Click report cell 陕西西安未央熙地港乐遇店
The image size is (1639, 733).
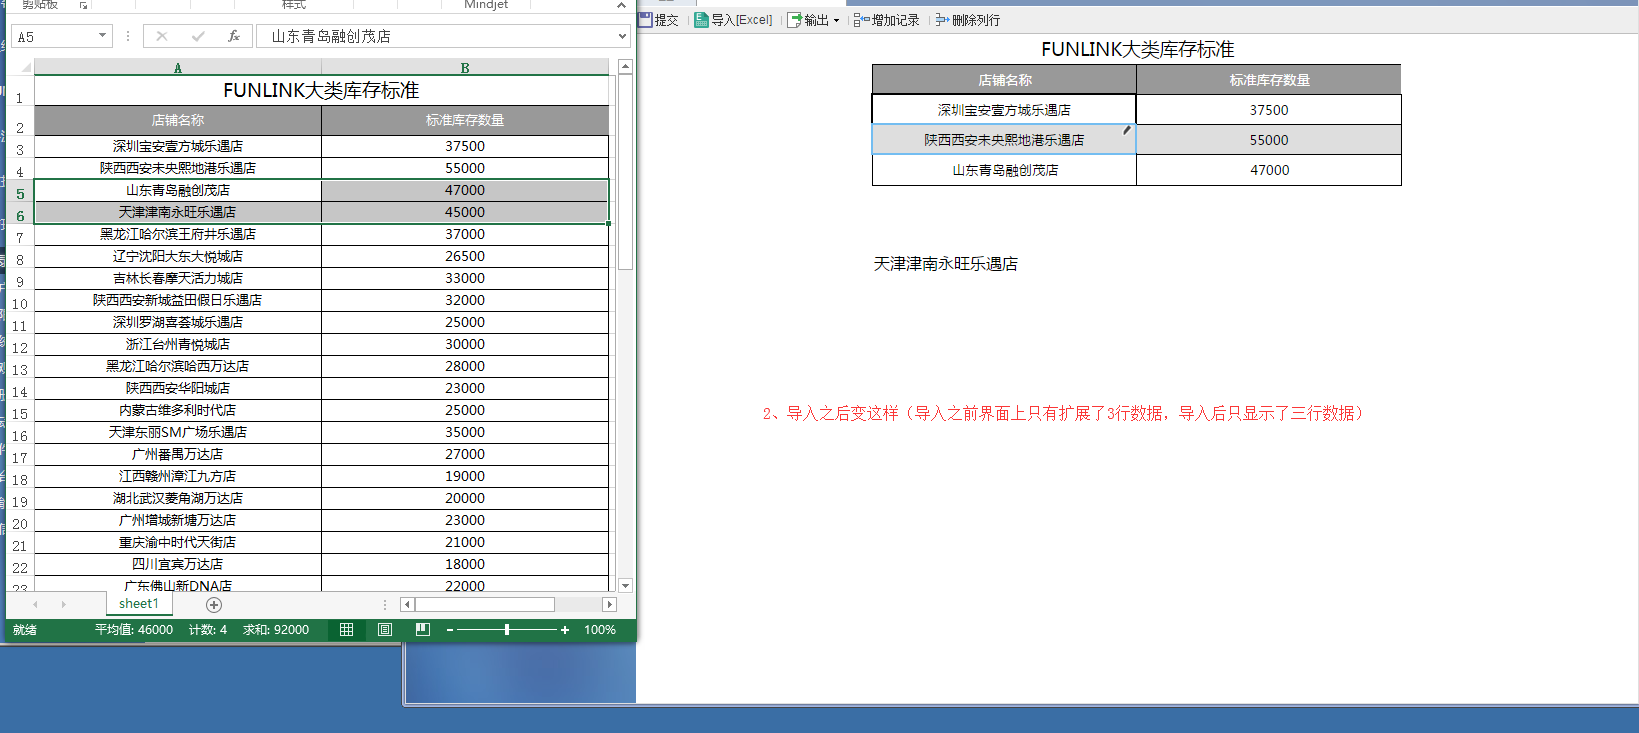point(1004,140)
